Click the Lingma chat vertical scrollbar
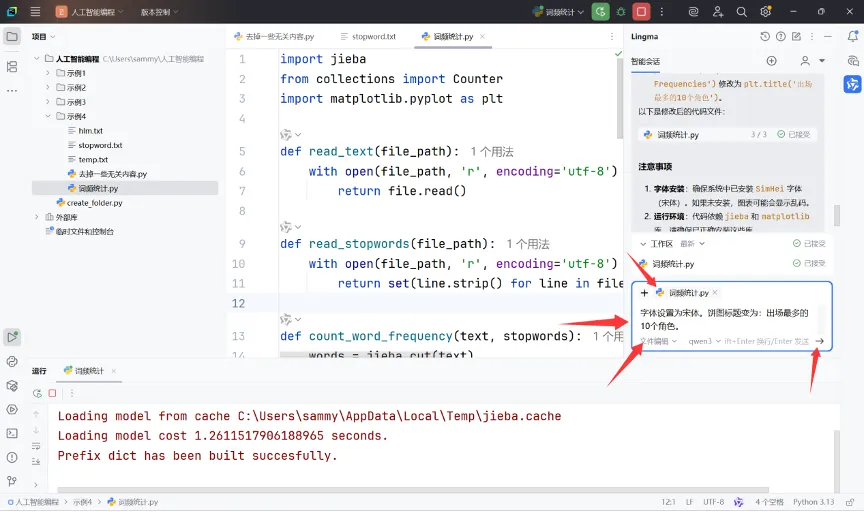 coord(836,215)
